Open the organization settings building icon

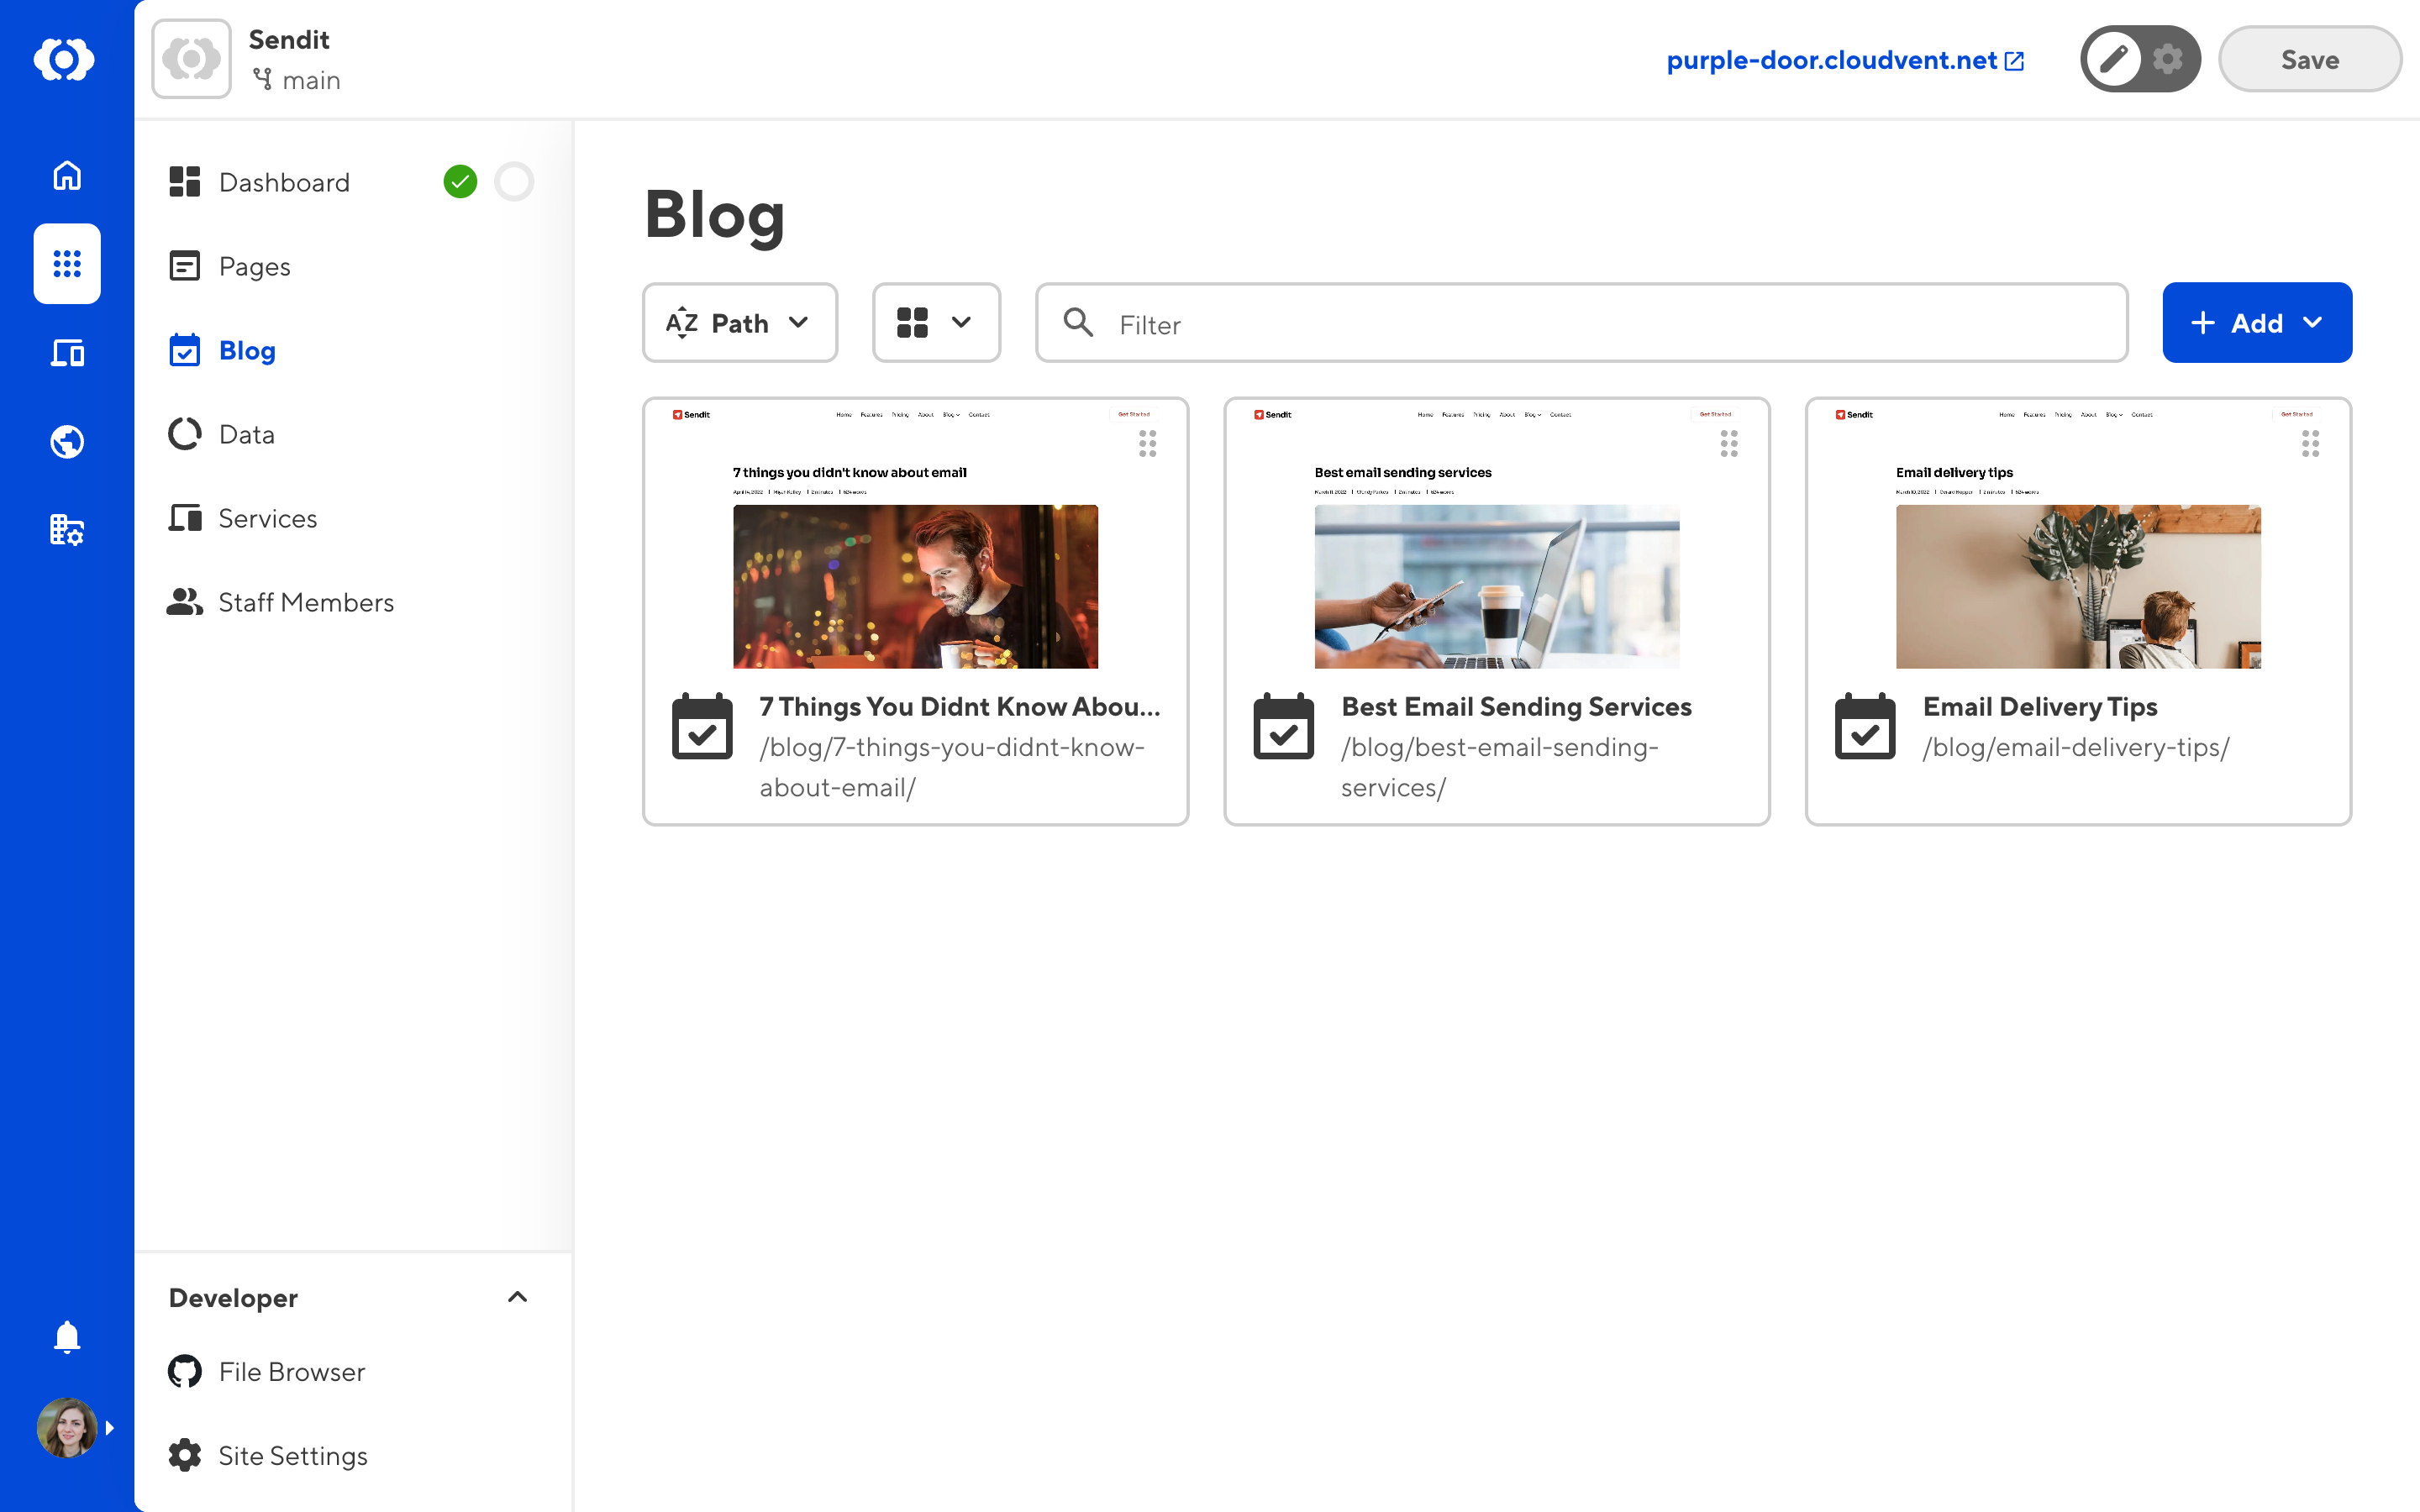(67, 529)
